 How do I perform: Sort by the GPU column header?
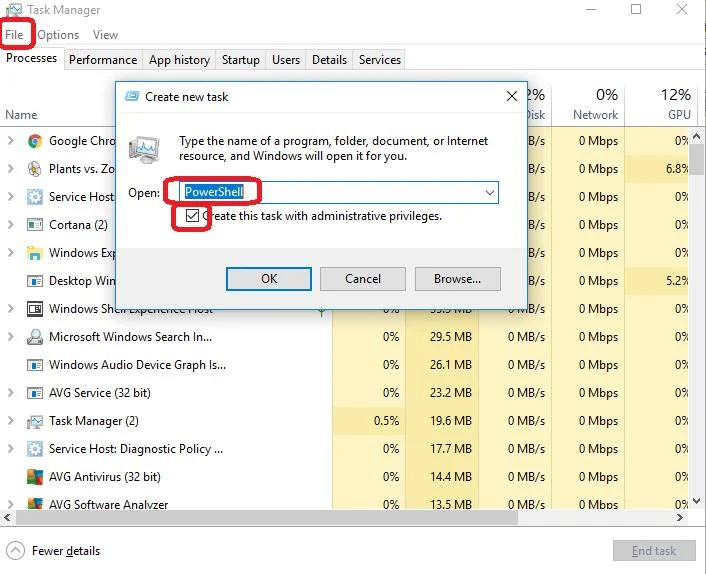pos(679,115)
